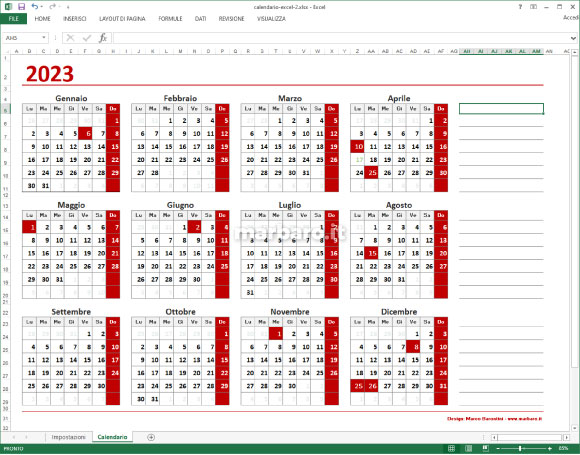Open the FILE tab
The height and width of the screenshot is (455, 580).
13,18
